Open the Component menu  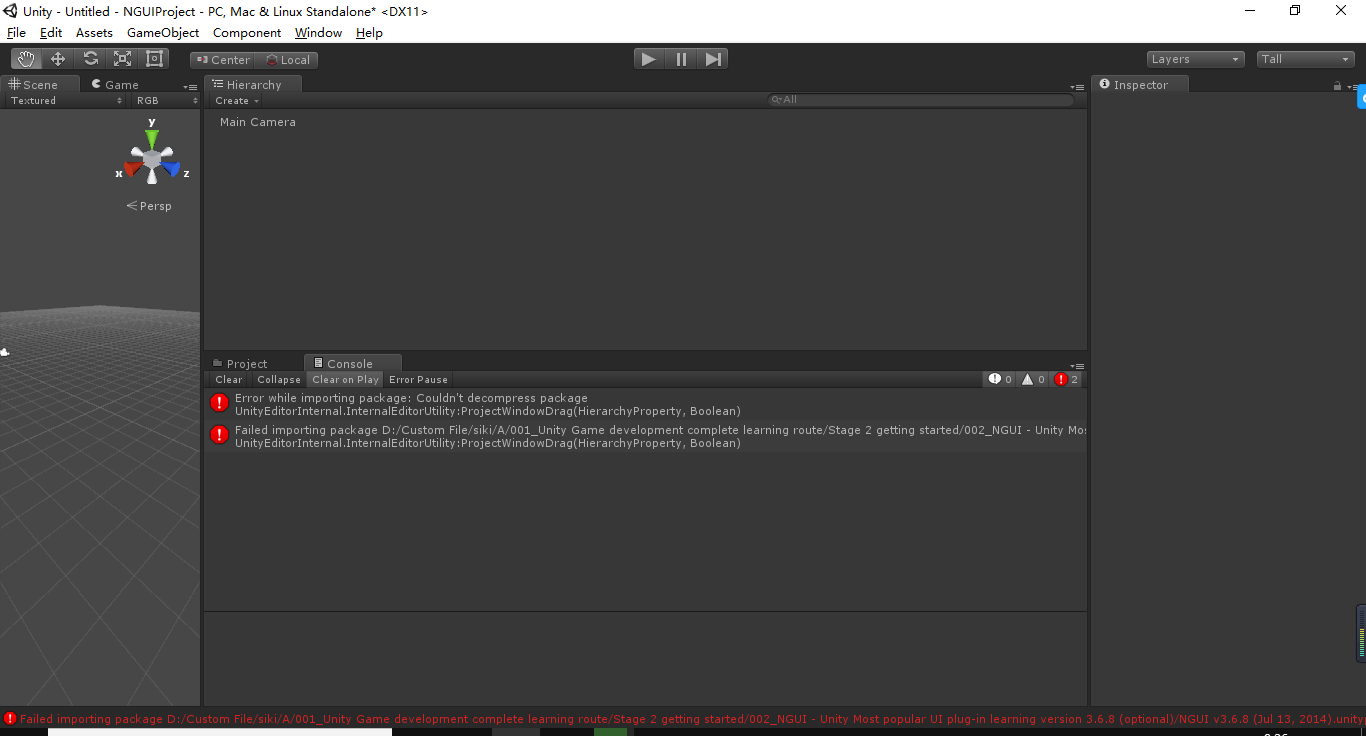(247, 33)
